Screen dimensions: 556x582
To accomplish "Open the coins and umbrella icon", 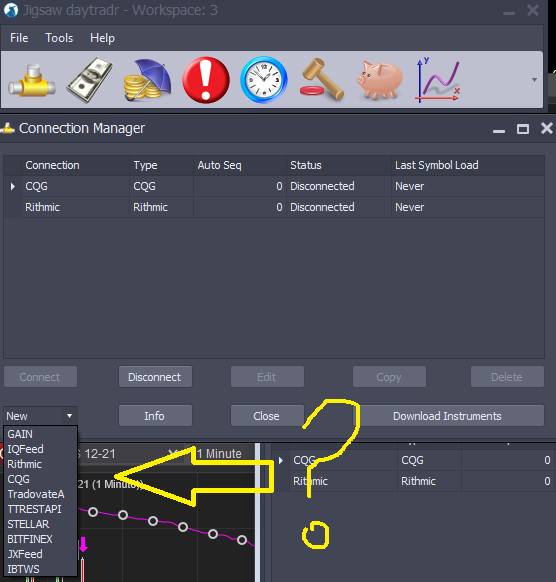I will pyautogui.click(x=147, y=80).
